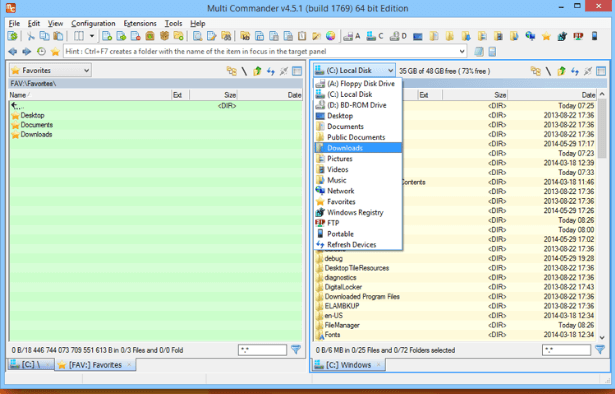This screenshot has width=615, height=394.
Task: Select the [FAV:] Favorites tab
Action: tap(95, 365)
